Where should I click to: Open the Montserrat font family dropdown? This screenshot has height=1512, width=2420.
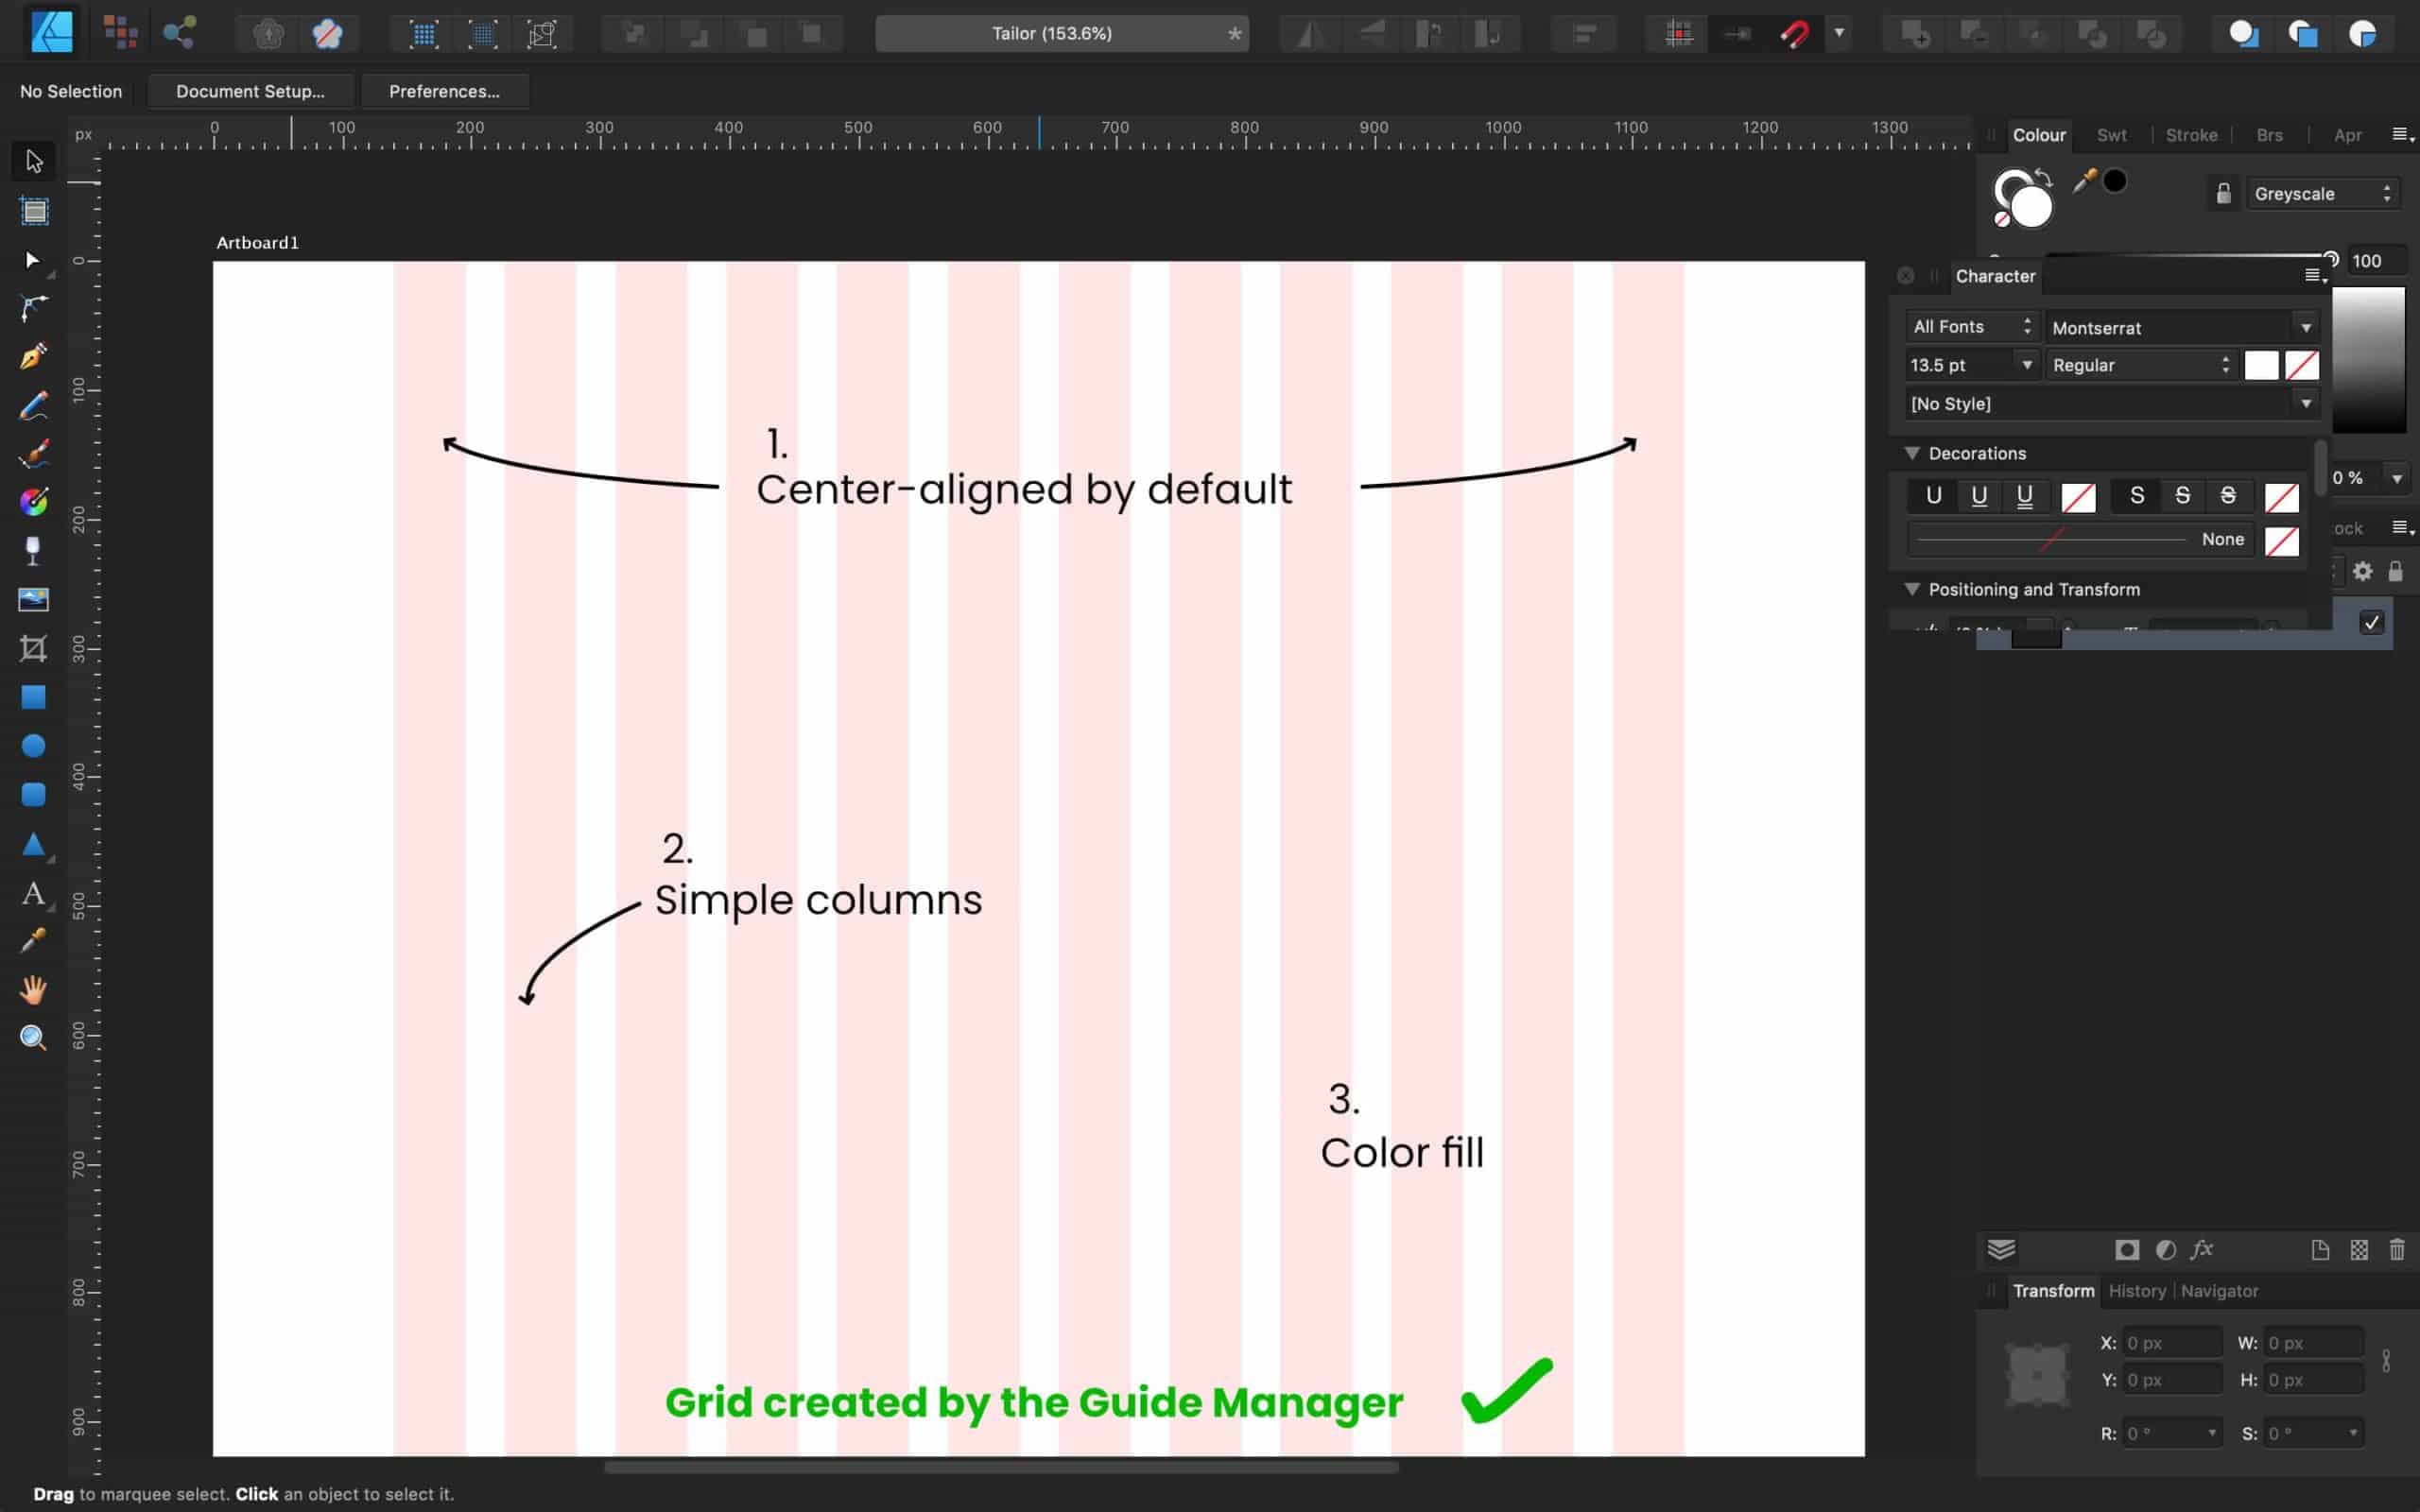click(x=2305, y=327)
